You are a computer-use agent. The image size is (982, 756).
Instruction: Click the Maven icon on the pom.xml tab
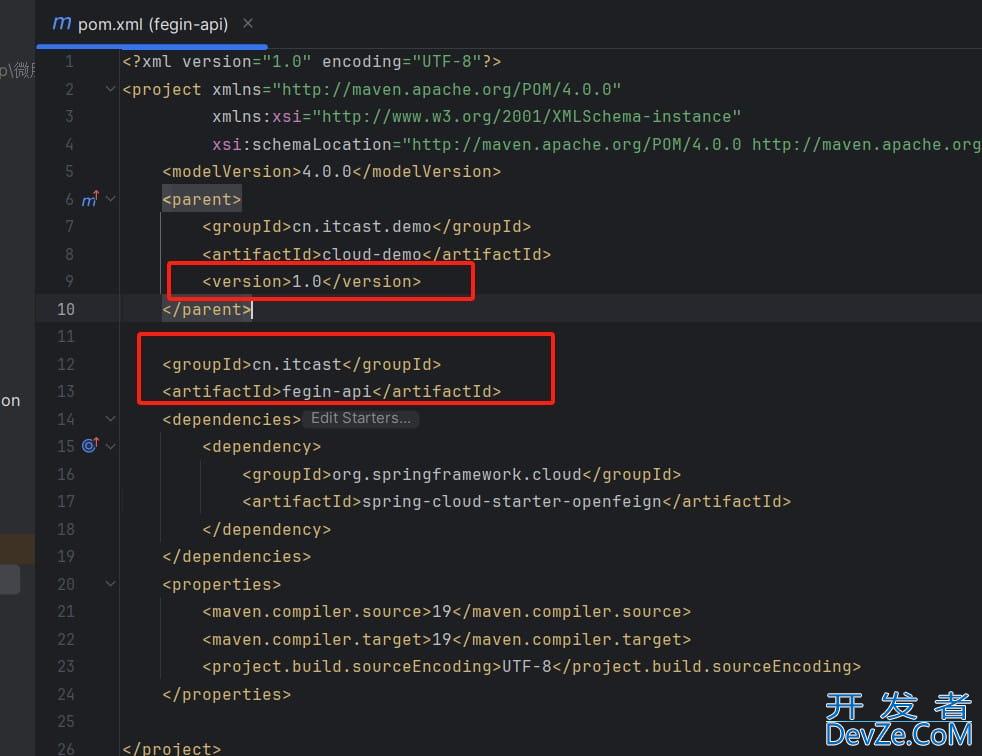point(62,23)
